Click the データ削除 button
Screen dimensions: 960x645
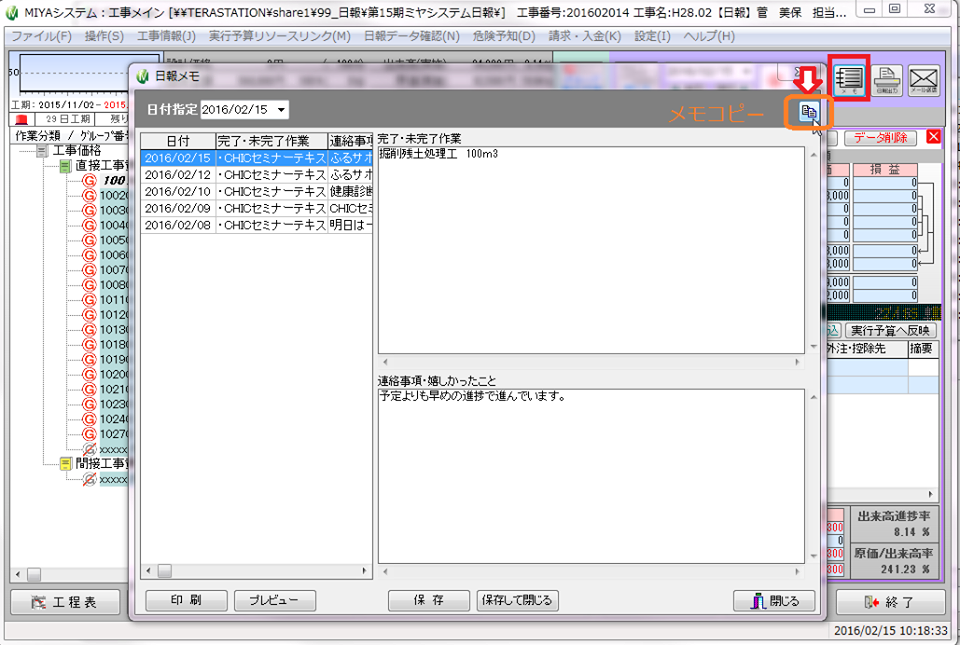pos(880,138)
